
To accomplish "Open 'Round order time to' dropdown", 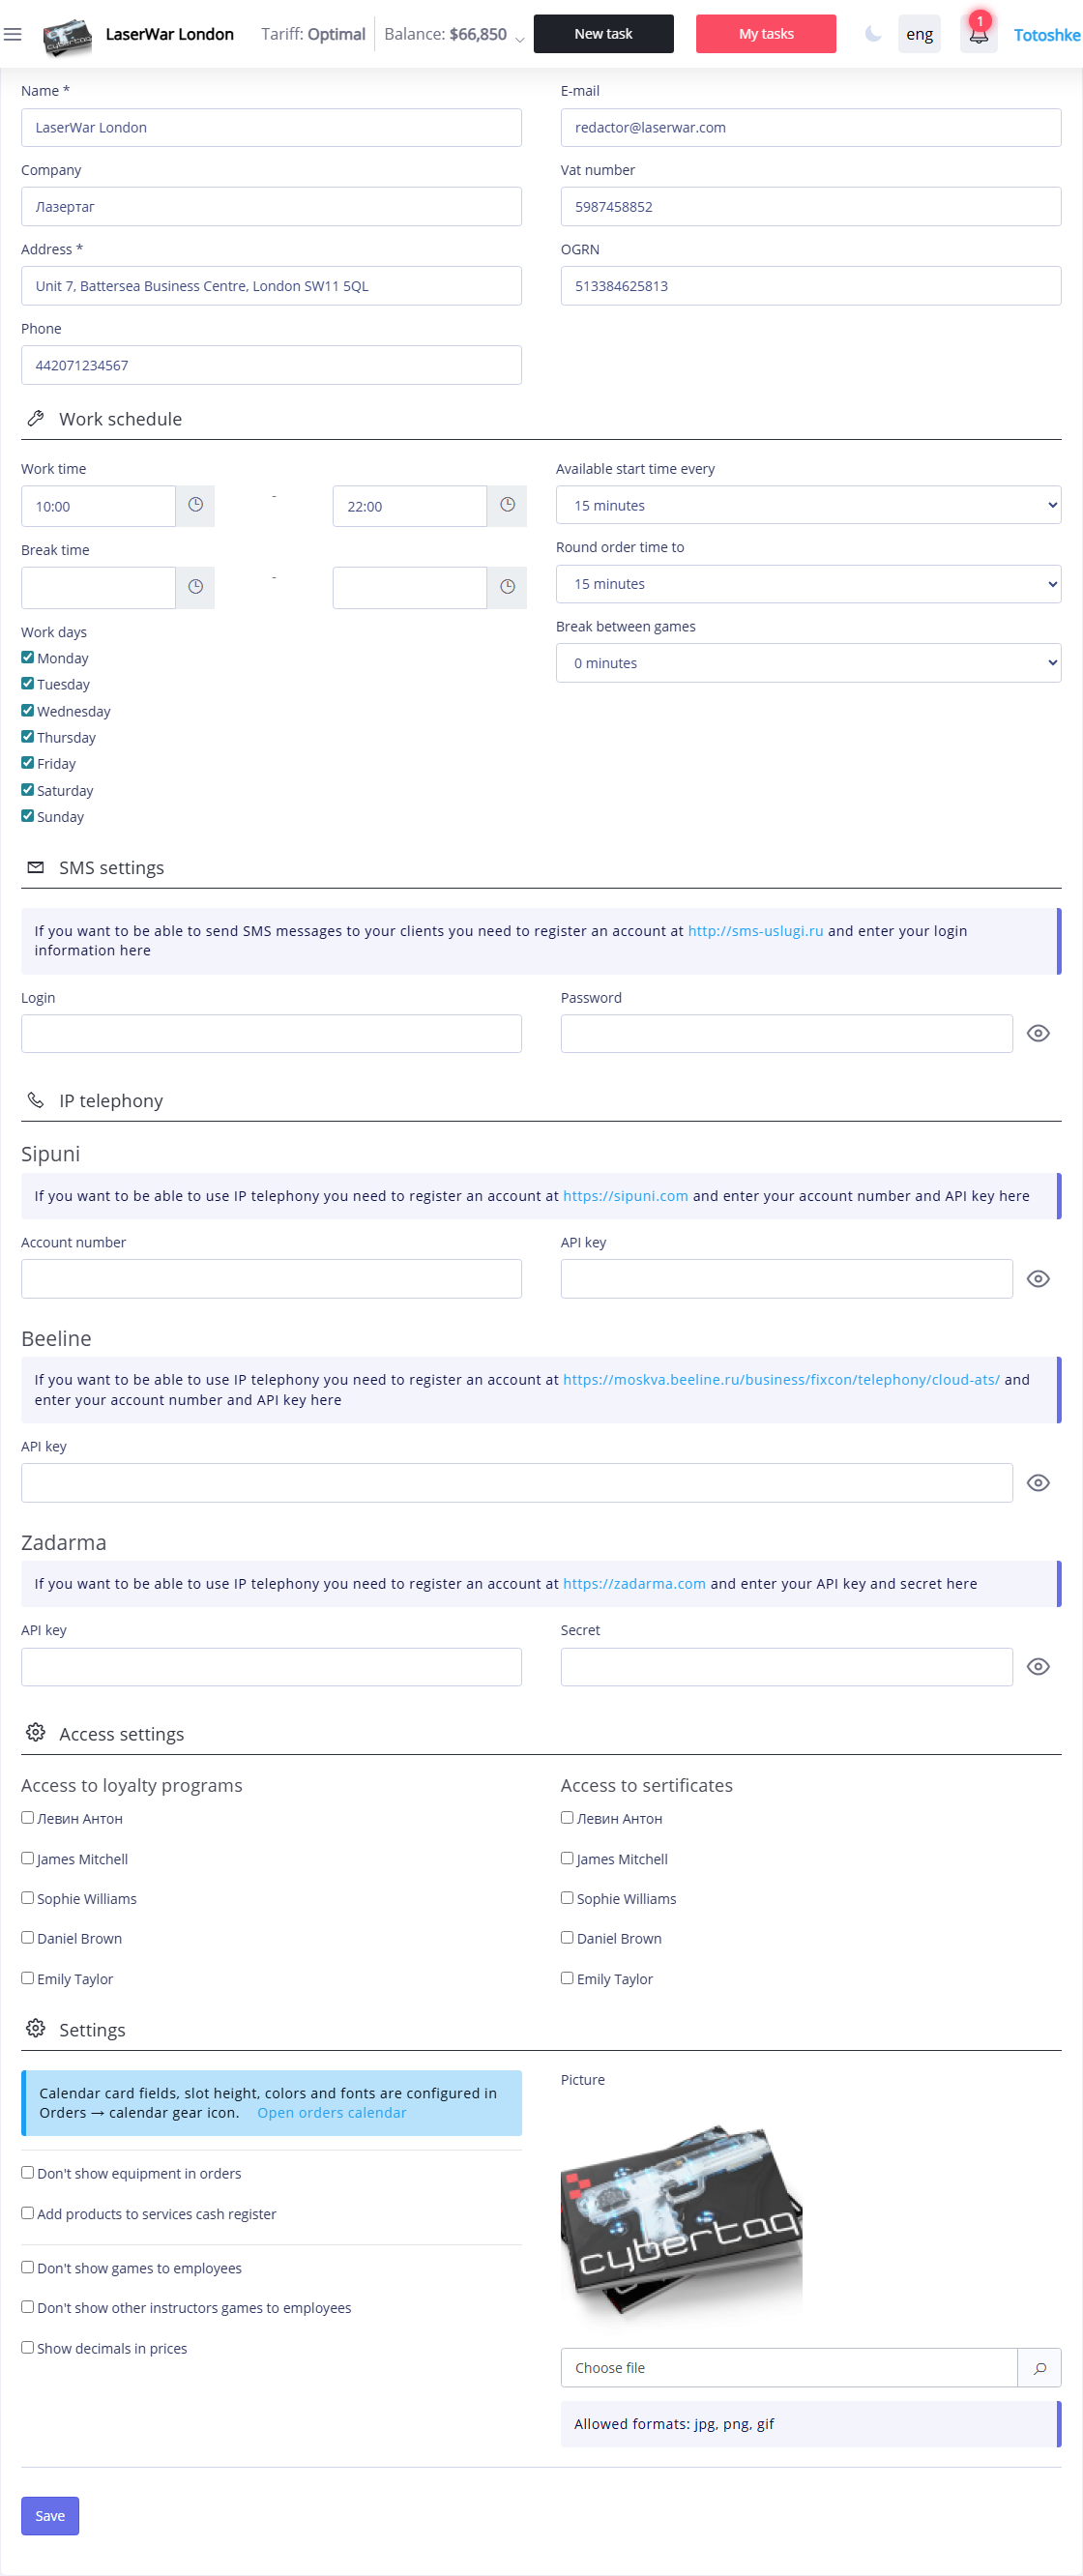I will click(x=808, y=584).
